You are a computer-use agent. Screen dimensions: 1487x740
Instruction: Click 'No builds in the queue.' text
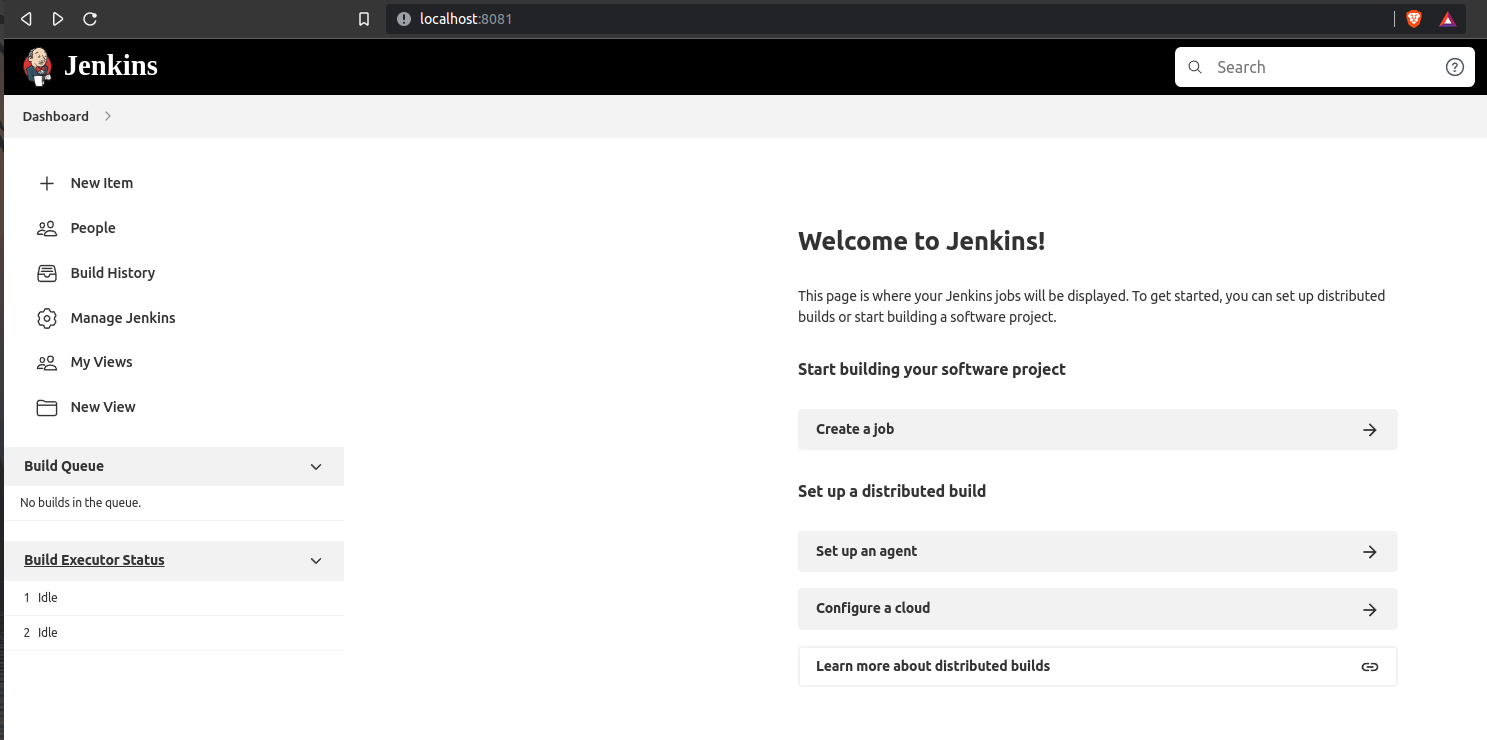click(x=81, y=503)
